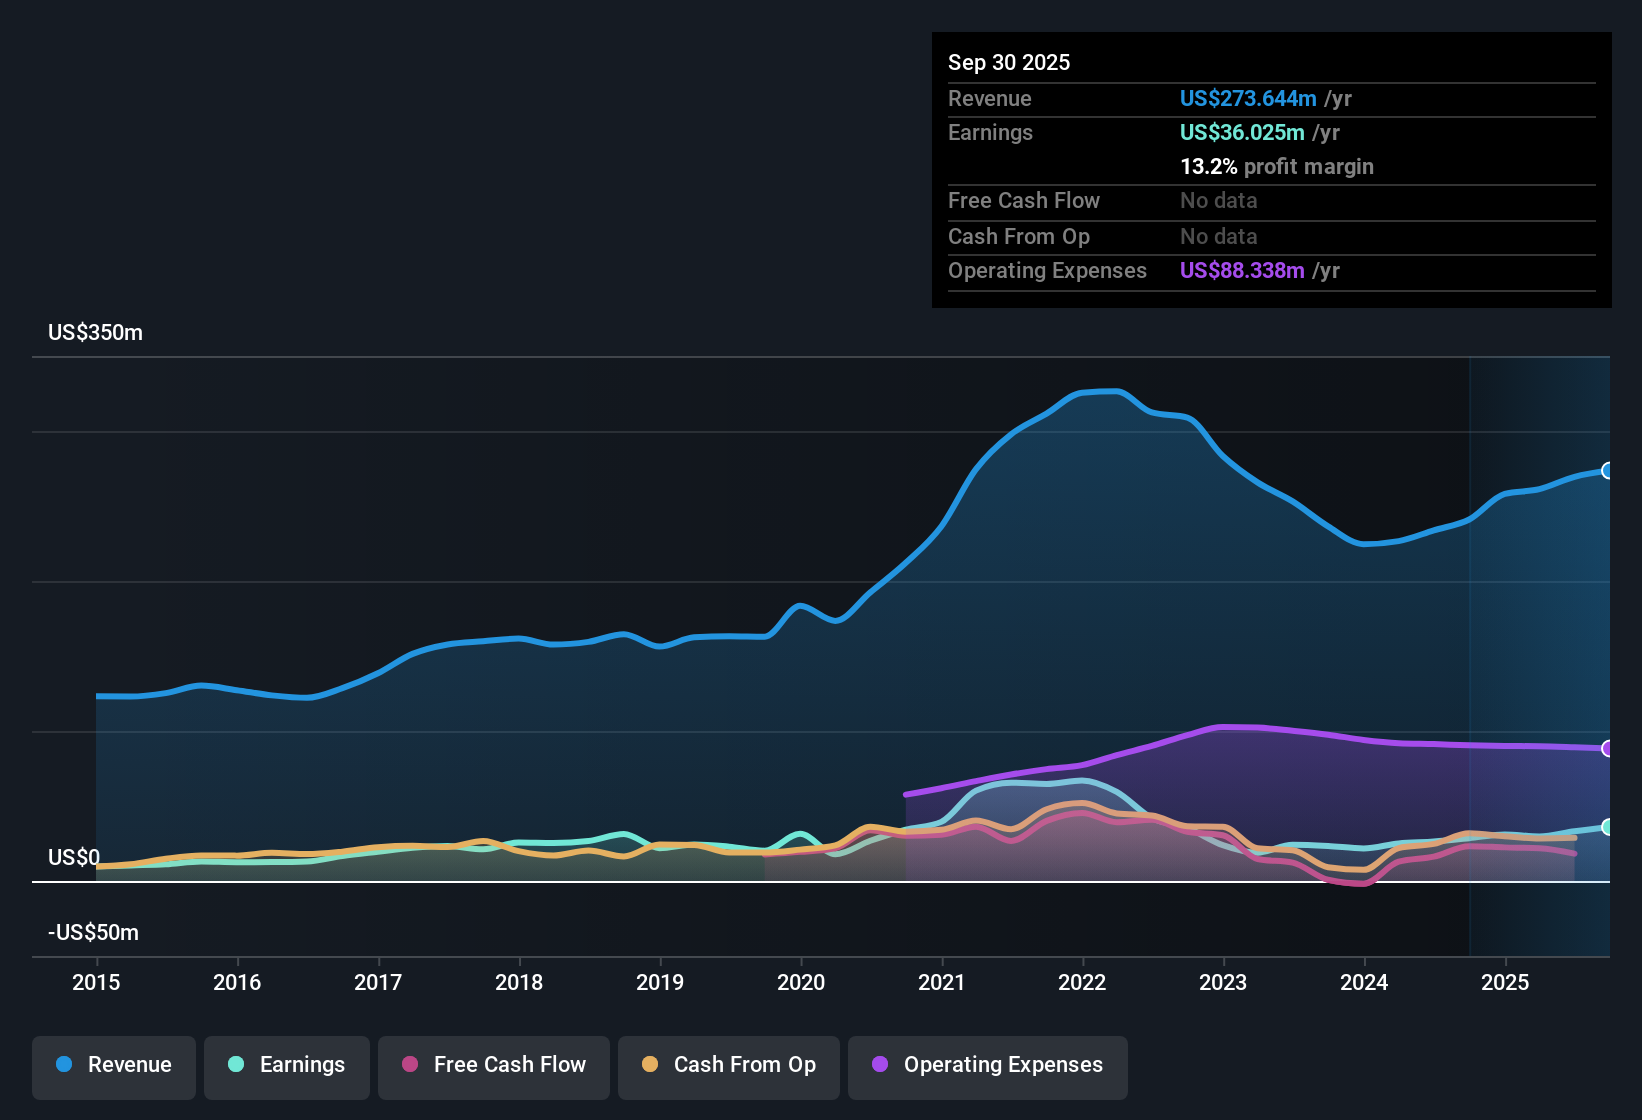Screen dimensions: 1642x1120
Task: Toggle the Free Cash Flow series visibility
Action: pyautogui.click(x=493, y=1066)
